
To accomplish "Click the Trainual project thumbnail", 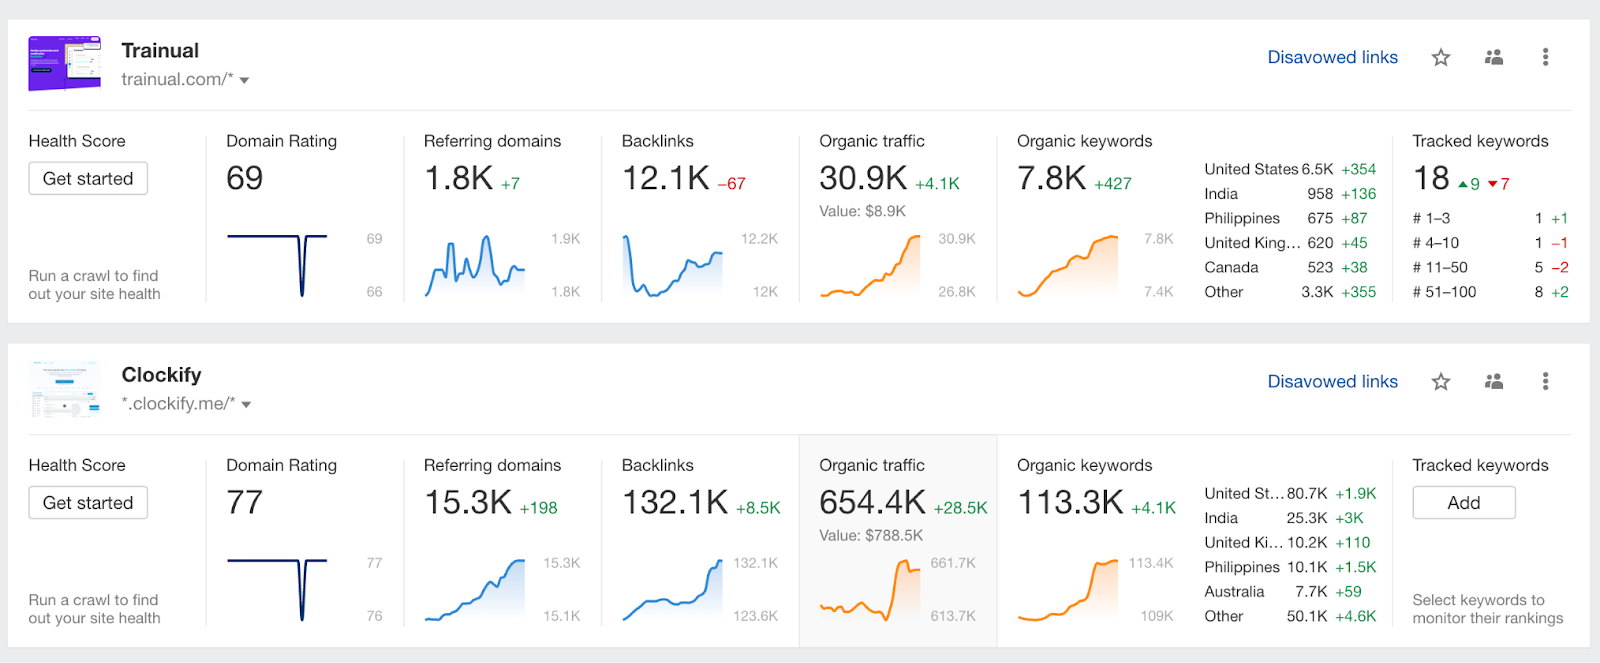I will click(x=65, y=63).
